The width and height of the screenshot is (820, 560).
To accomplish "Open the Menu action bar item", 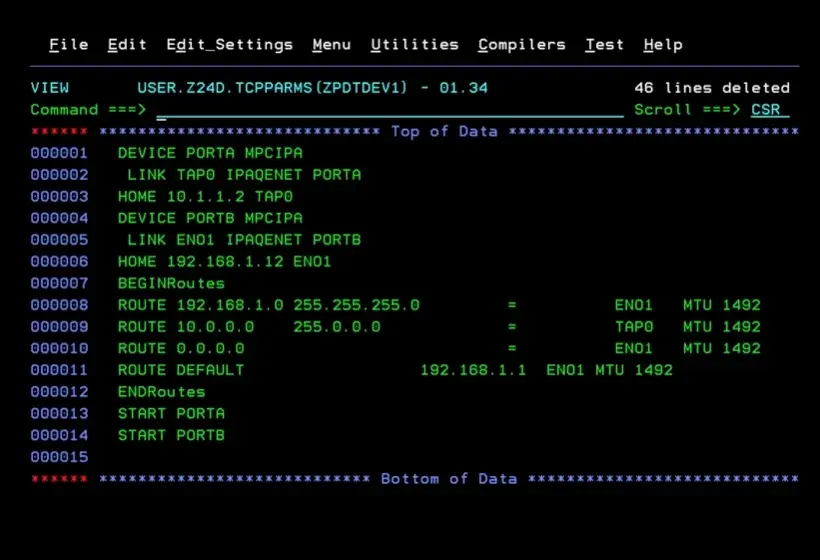I will click(x=332, y=45).
